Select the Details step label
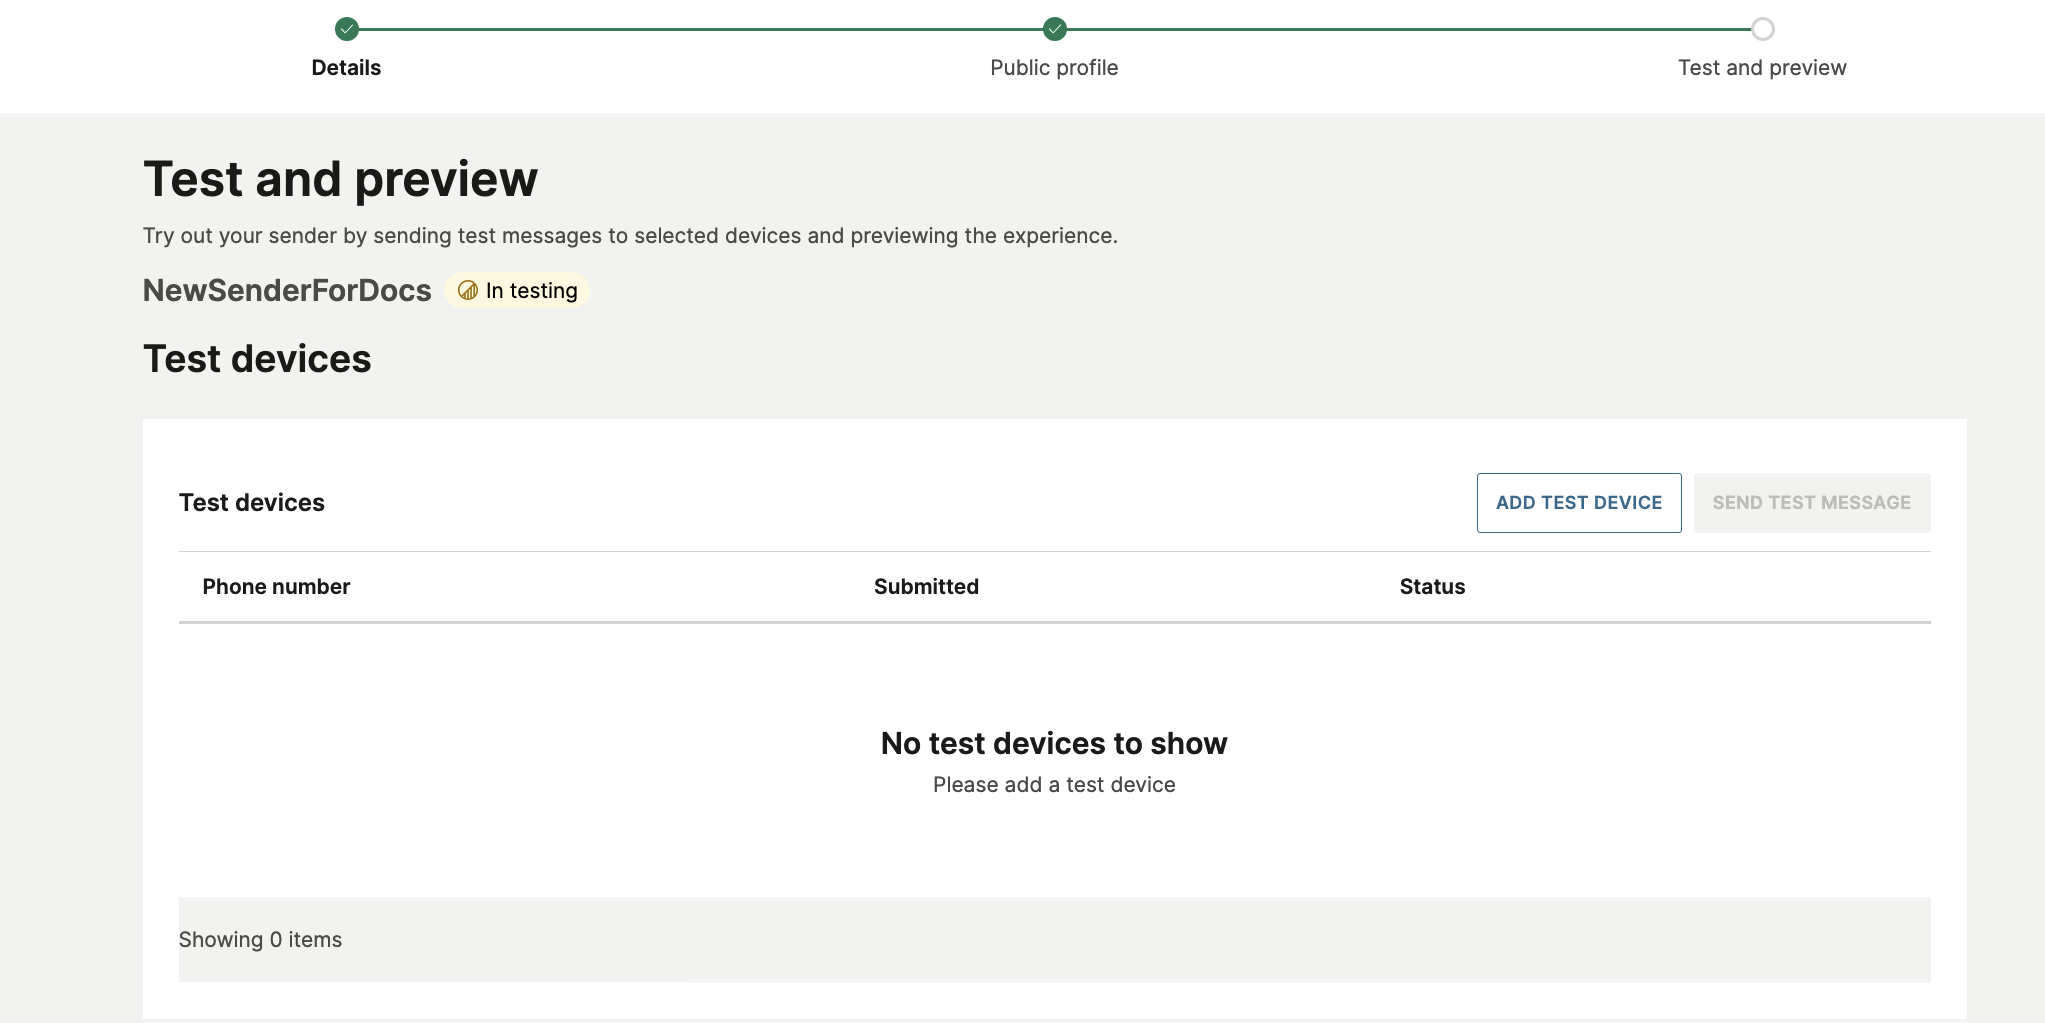2045x1023 pixels. pos(346,67)
